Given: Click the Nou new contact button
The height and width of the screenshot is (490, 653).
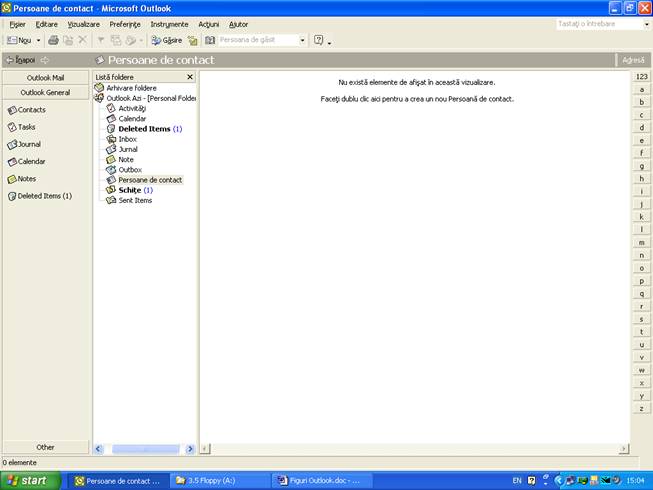Looking at the screenshot, I should (x=19, y=40).
